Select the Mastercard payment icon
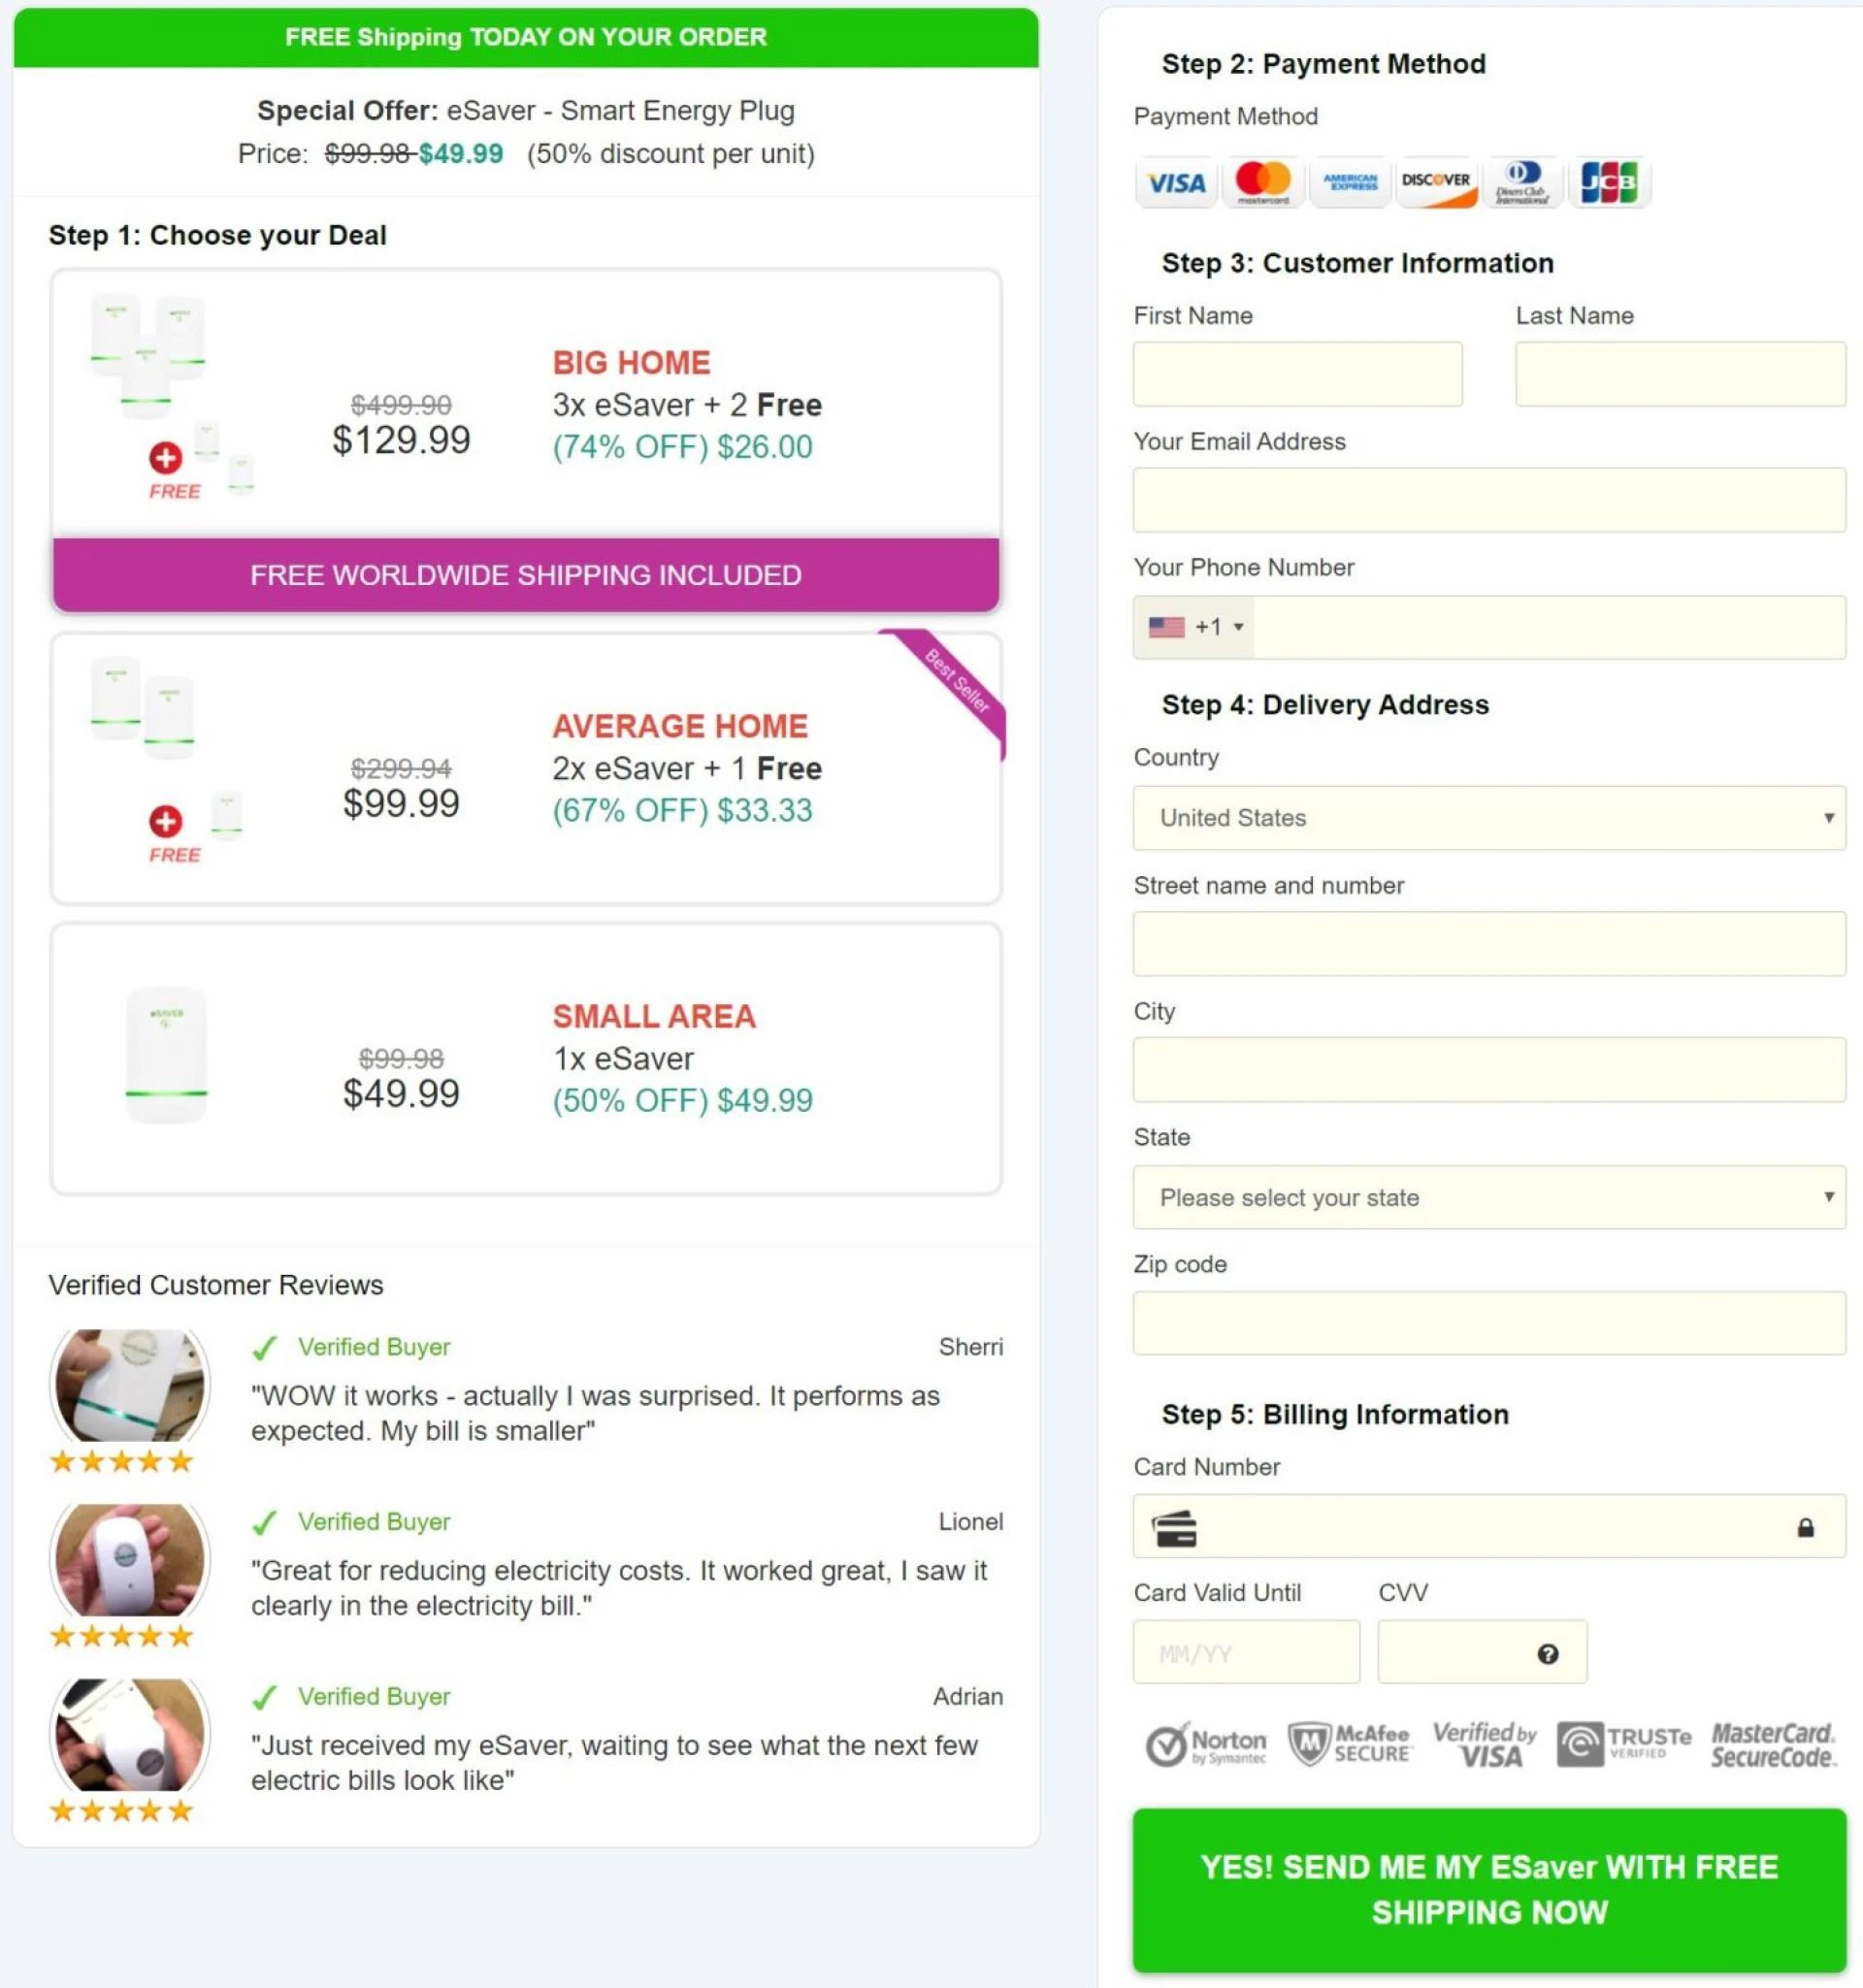 pos(1262,182)
